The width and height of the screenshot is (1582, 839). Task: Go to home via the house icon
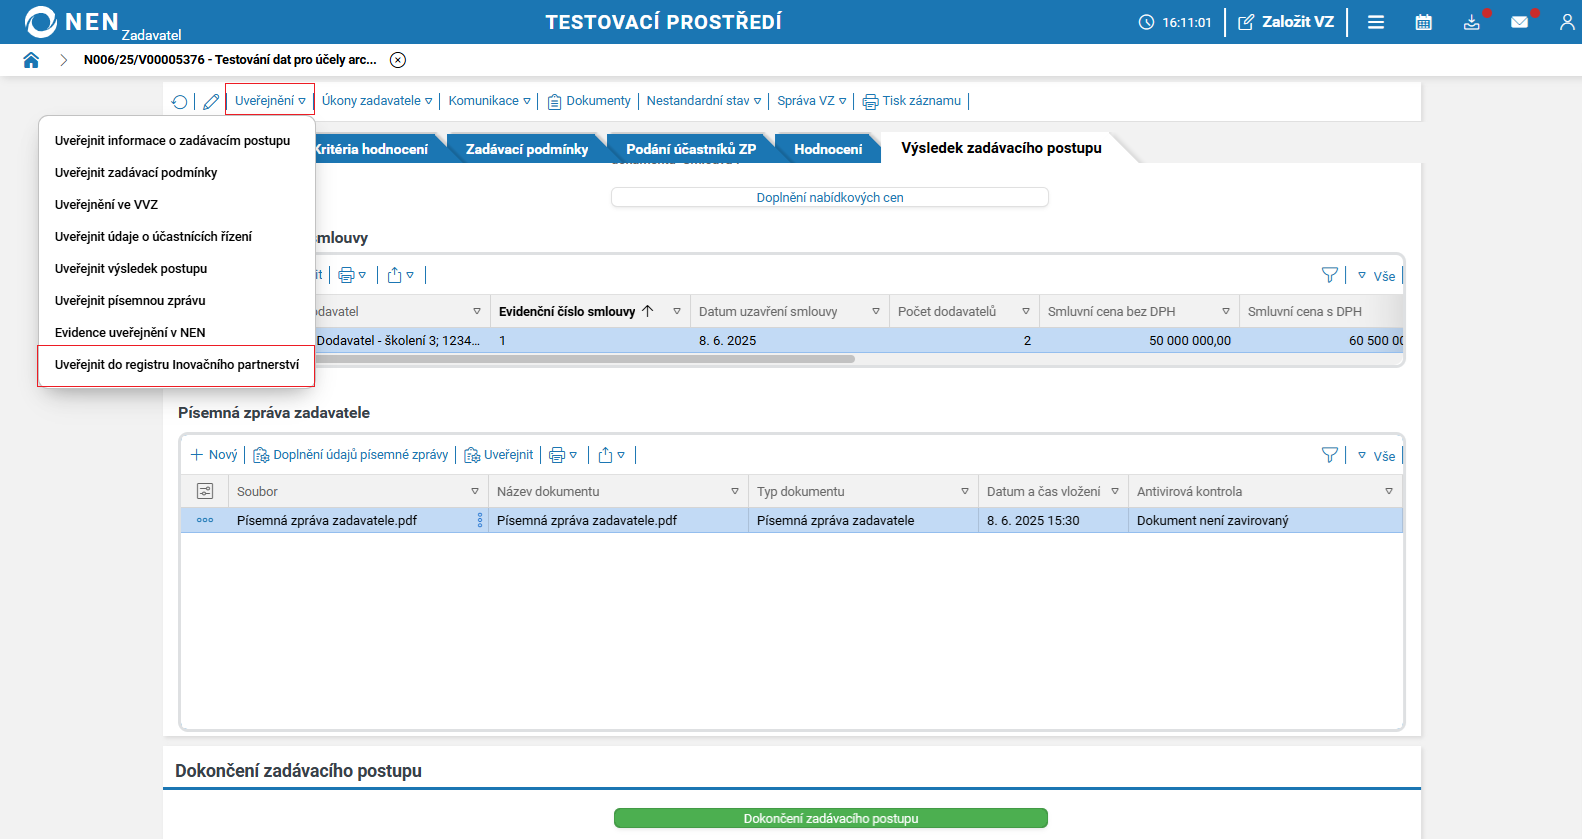(x=31, y=60)
